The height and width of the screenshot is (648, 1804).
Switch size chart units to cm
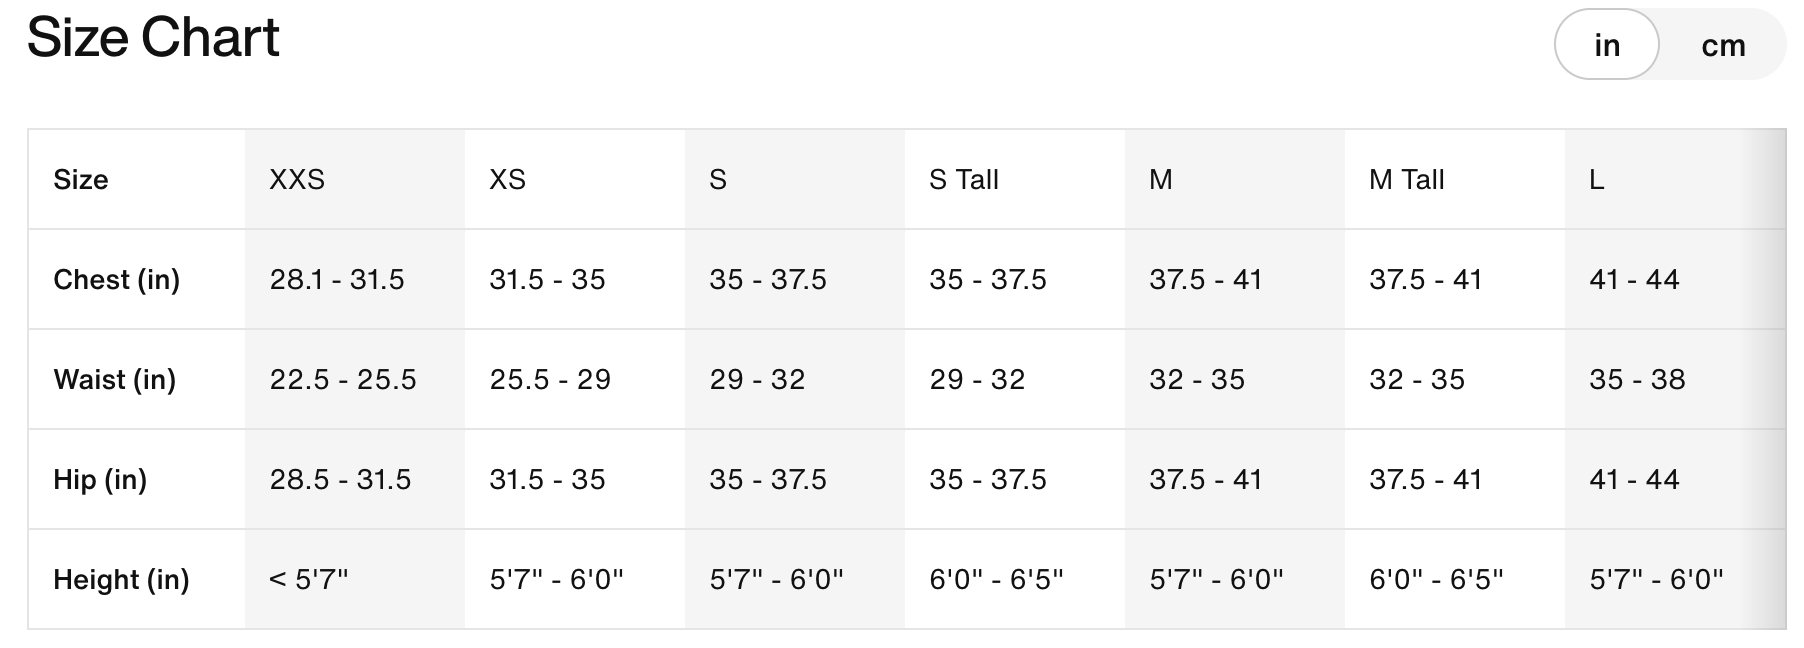(1723, 45)
